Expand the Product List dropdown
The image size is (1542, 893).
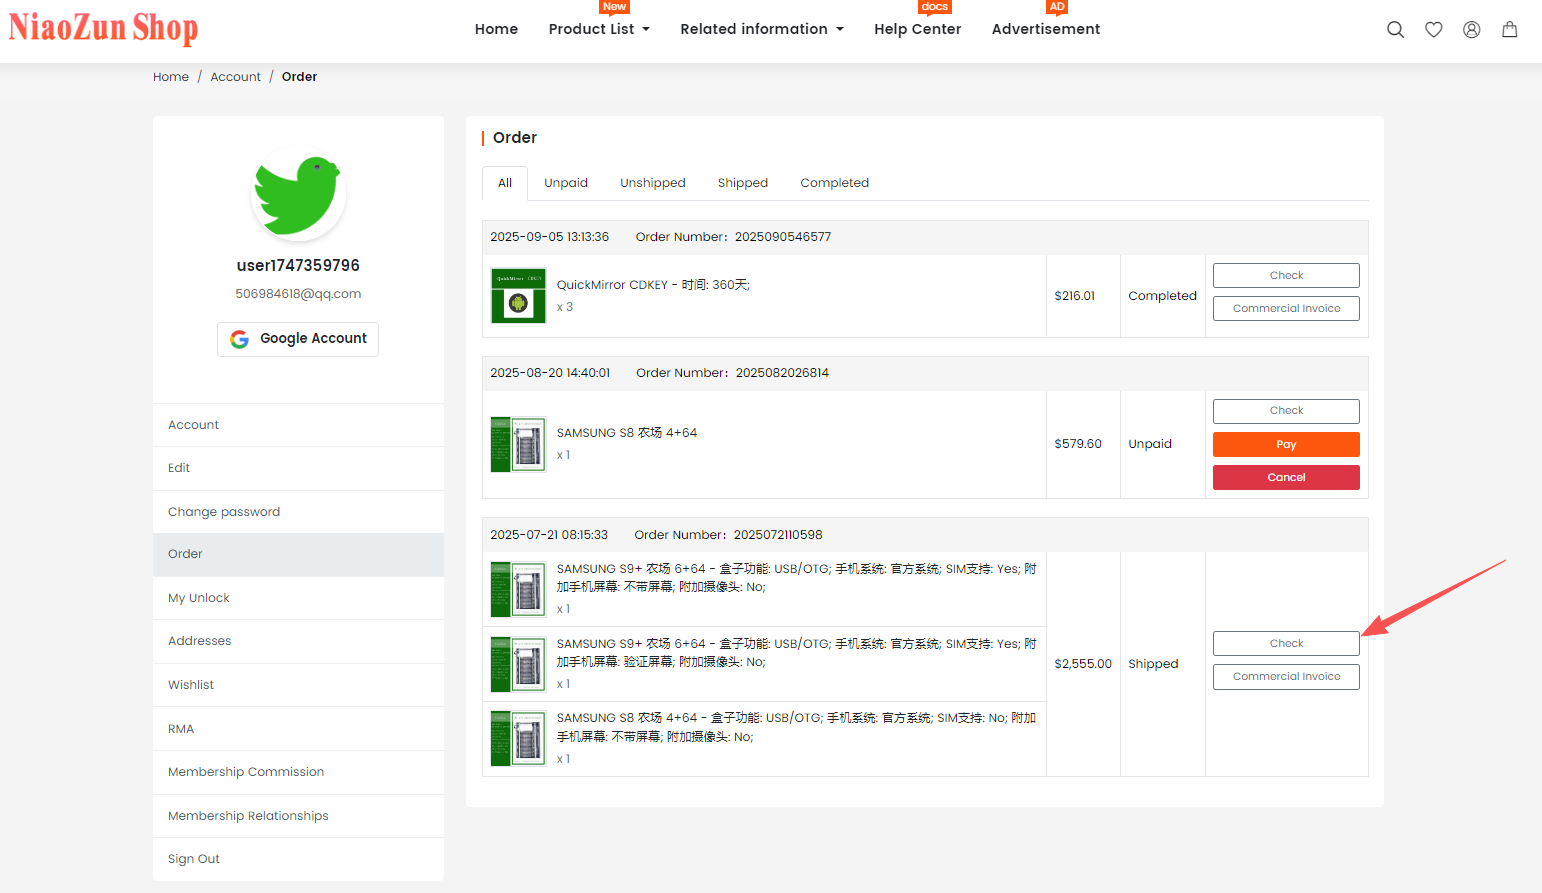point(598,29)
